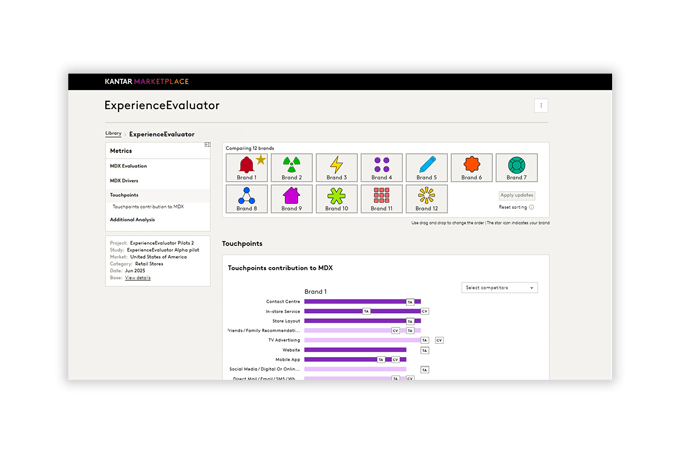Open MDX Evaluation metric
The width and height of the screenshot is (680, 453).
(128, 165)
